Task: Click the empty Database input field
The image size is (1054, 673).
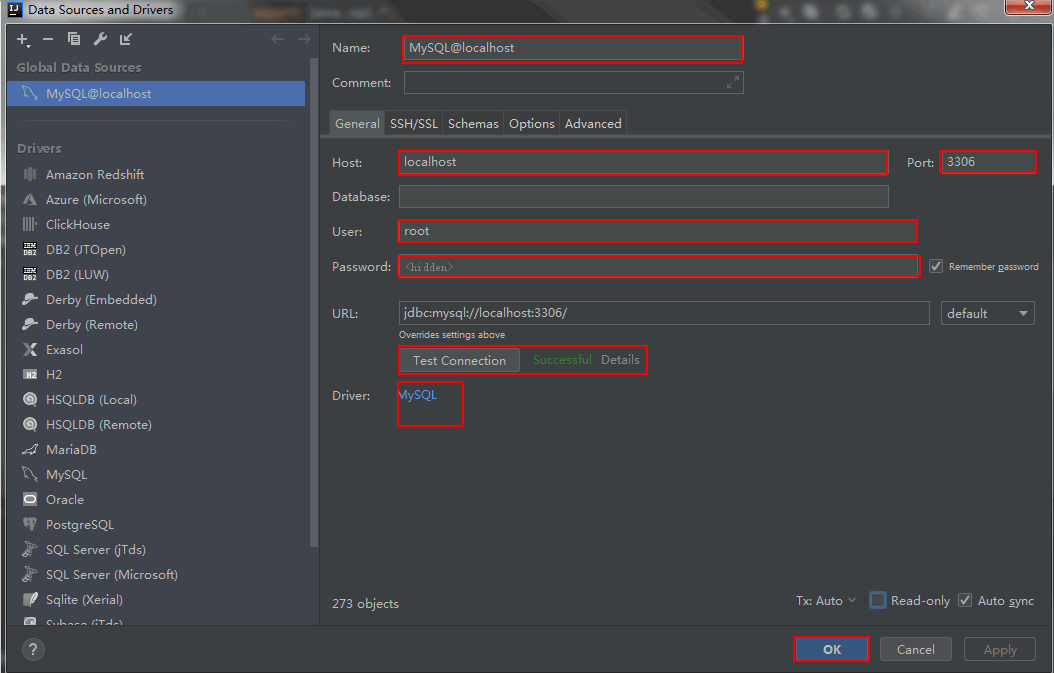Action: [643, 196]
